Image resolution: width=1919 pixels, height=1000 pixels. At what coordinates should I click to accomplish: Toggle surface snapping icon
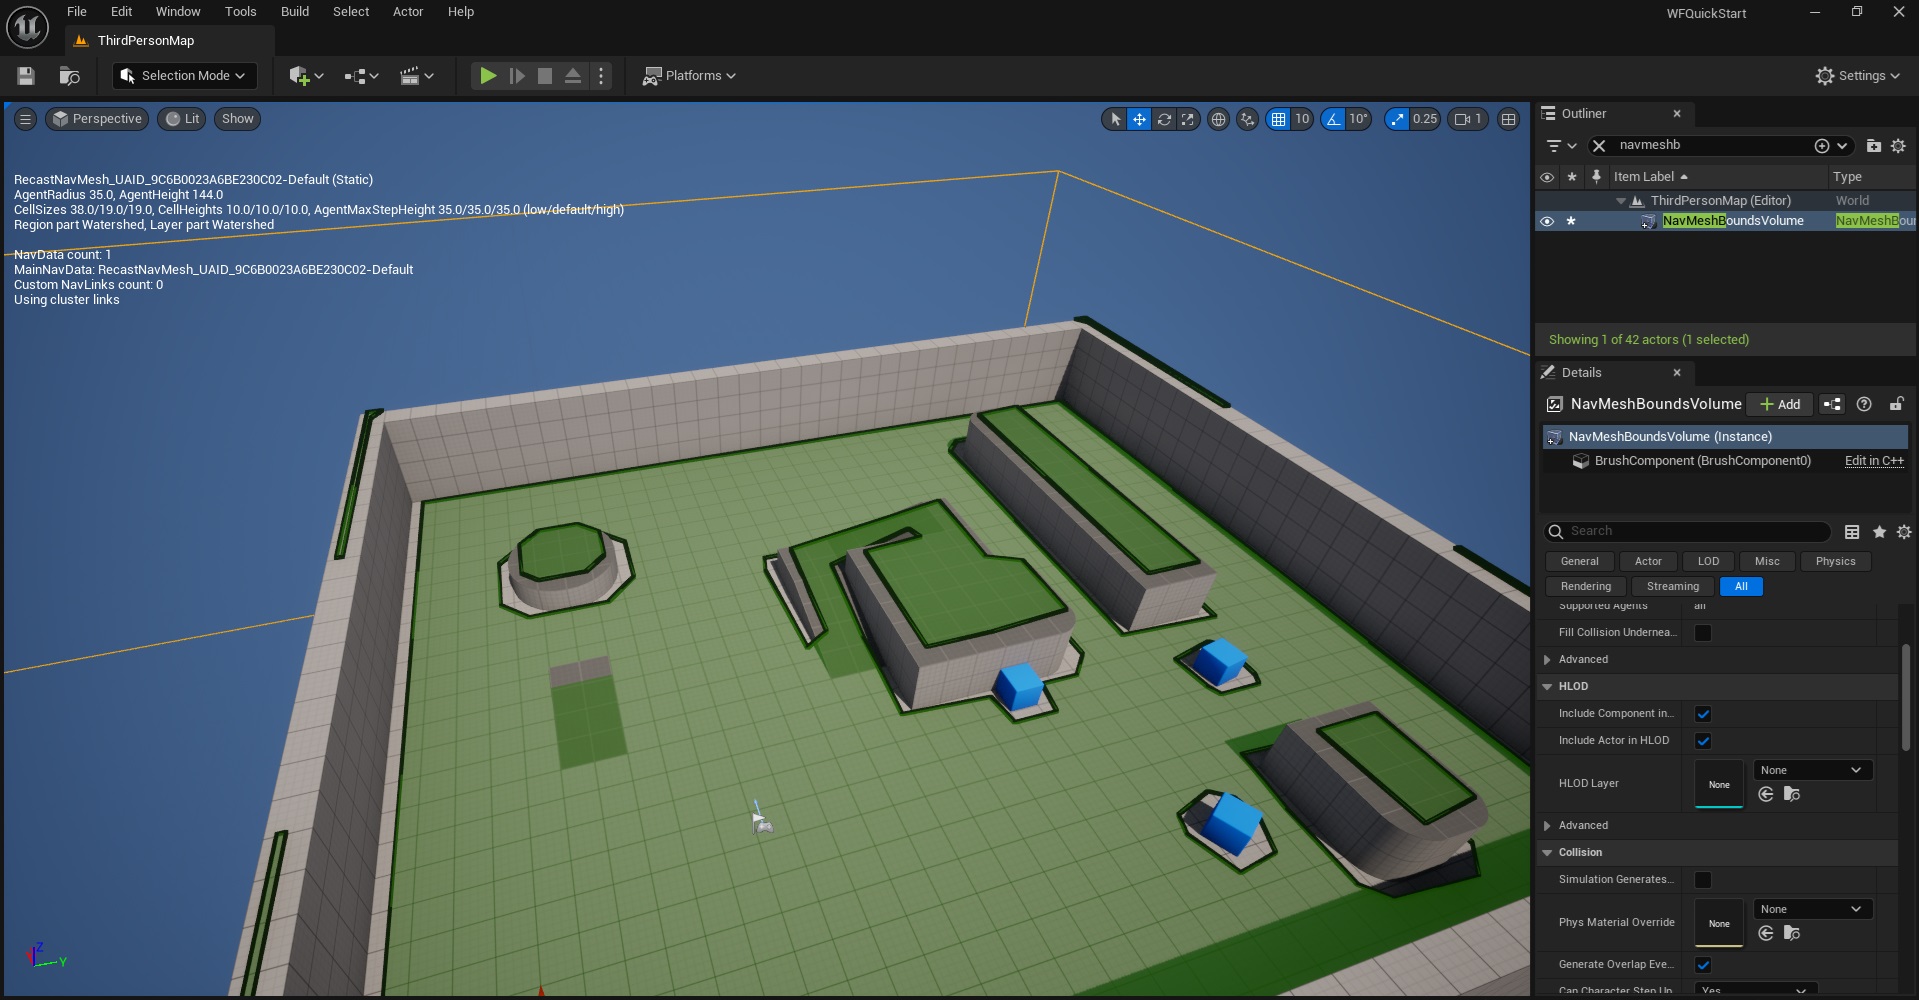1247,119
